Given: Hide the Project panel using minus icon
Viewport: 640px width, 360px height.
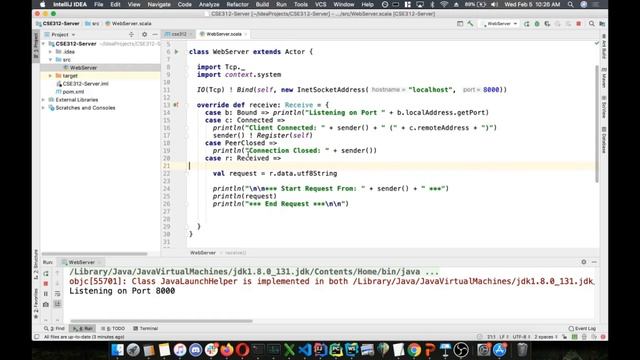Looking at the screenshot, I should [x=155, y=35].
